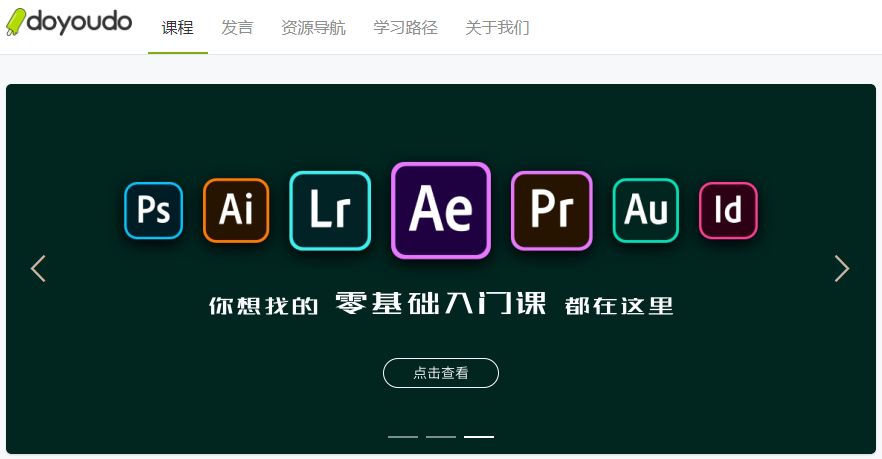
Task: Open the 发言 tab
Action: pyautogui.click(x=237, y=27)
